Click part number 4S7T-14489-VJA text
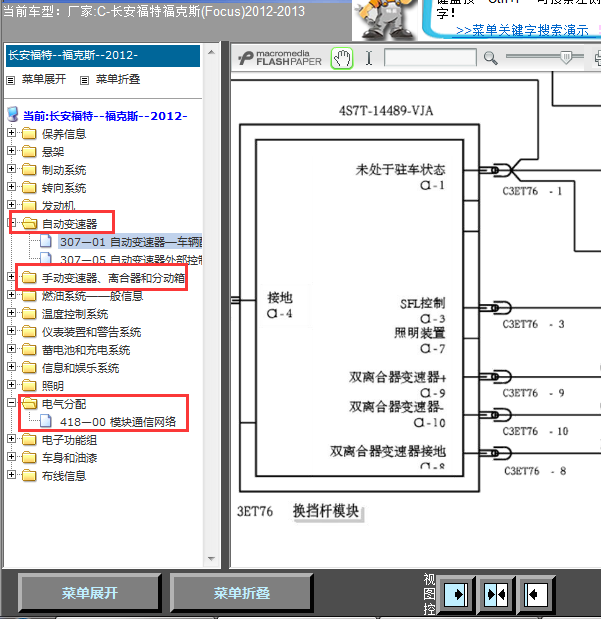The image size is (601, 619). pyautogui.click(x=386, y=111)
